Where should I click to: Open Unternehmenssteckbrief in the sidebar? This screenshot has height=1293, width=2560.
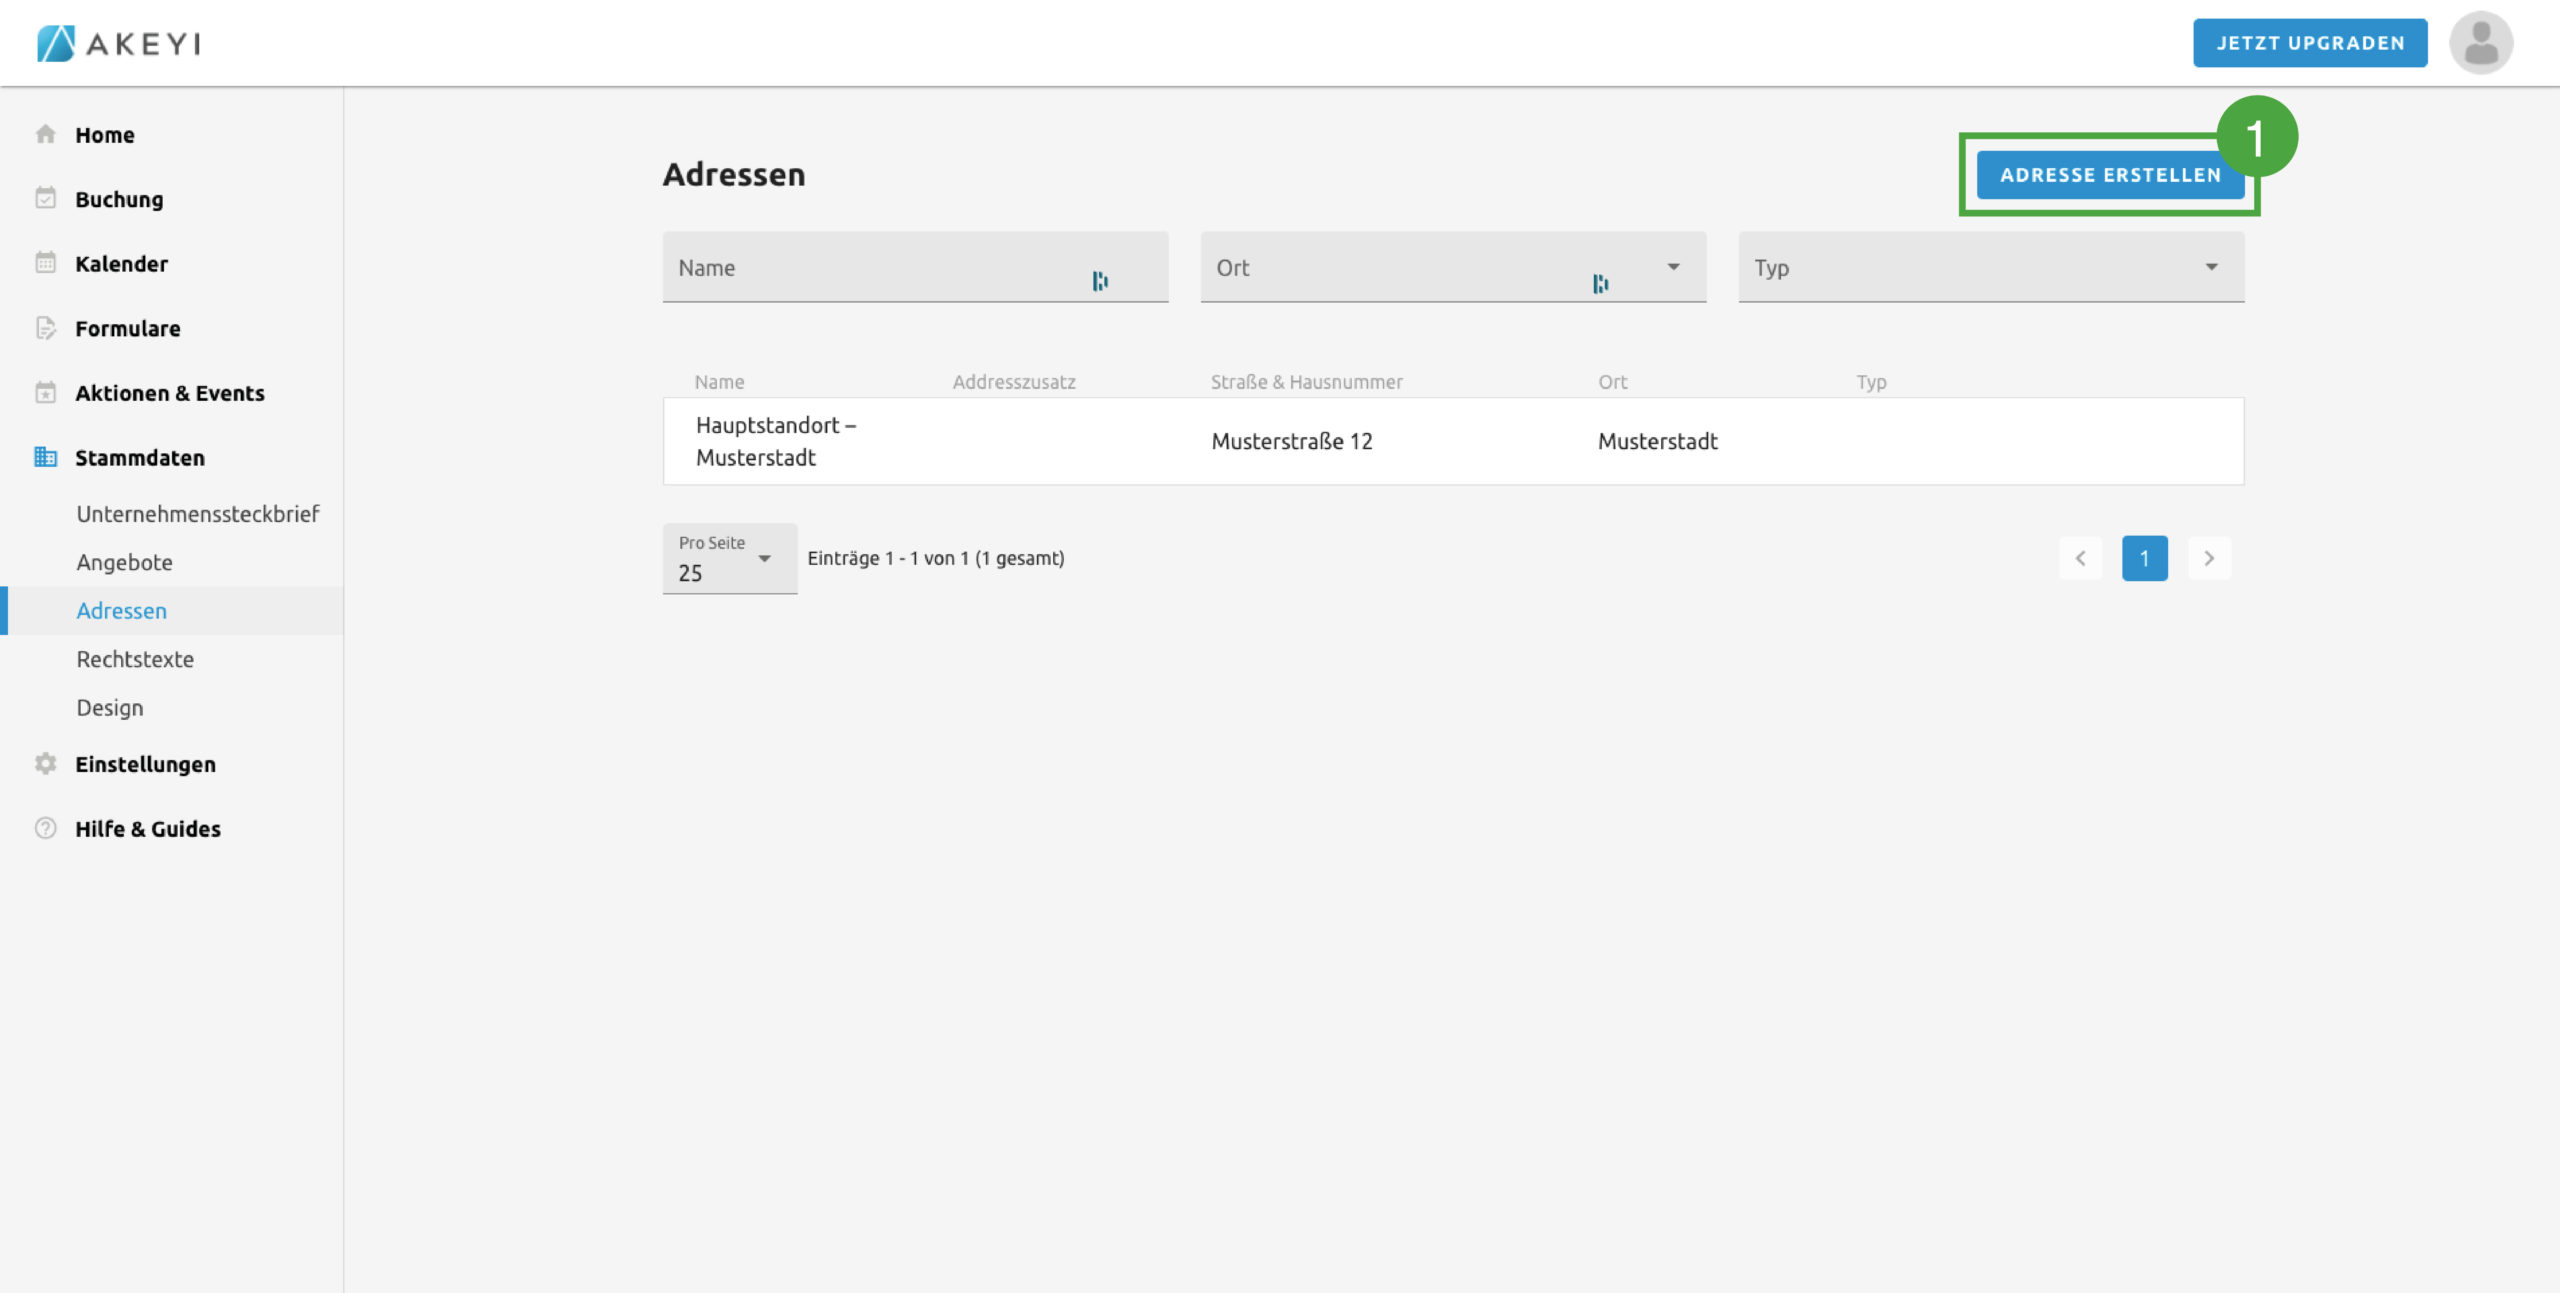pyautogui.click(x=197, y=514)
